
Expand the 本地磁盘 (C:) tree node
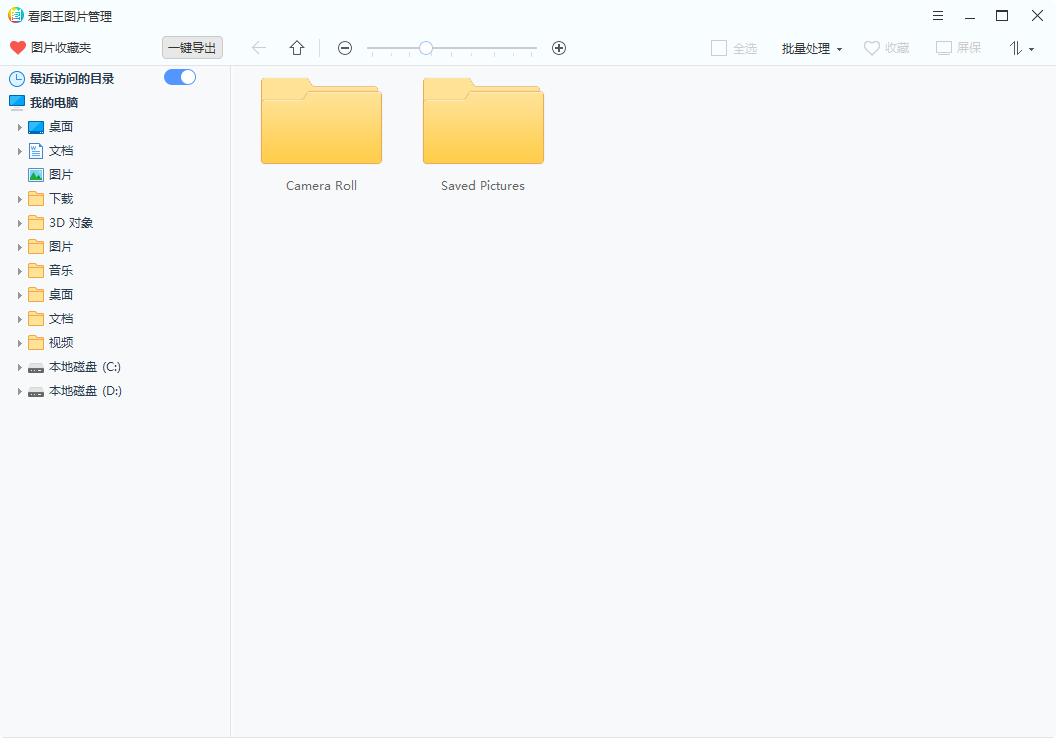click(20, 366)
